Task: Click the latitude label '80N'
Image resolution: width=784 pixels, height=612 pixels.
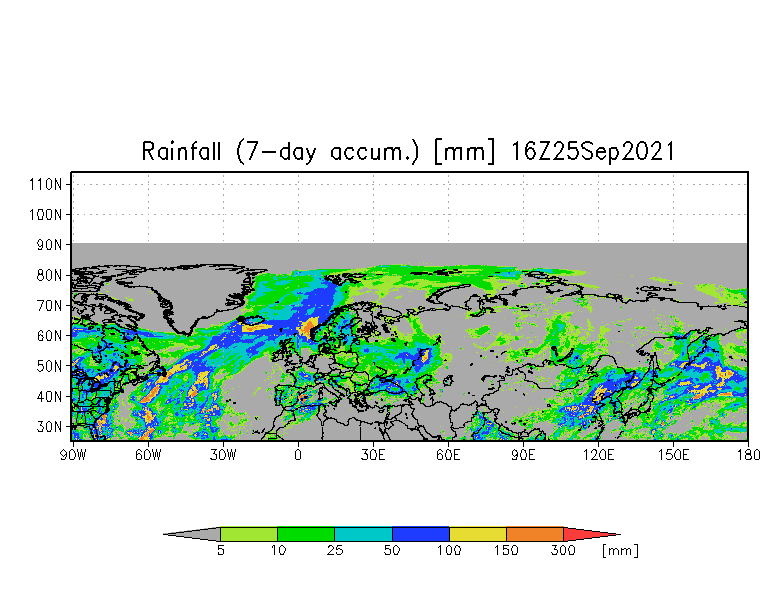Action: tap(49, 276)
